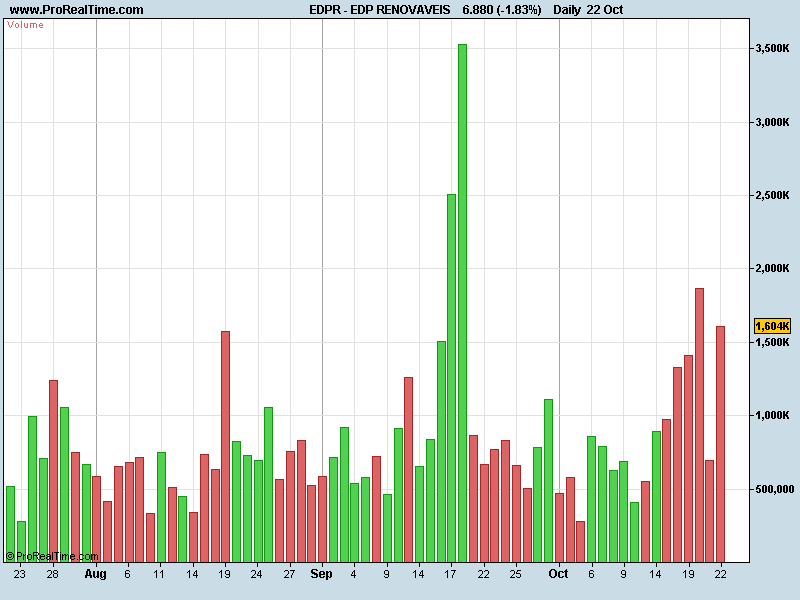Click the ©ProRealTime.com copyright text
The image size is (800, 600).
(x=52, y=556)
